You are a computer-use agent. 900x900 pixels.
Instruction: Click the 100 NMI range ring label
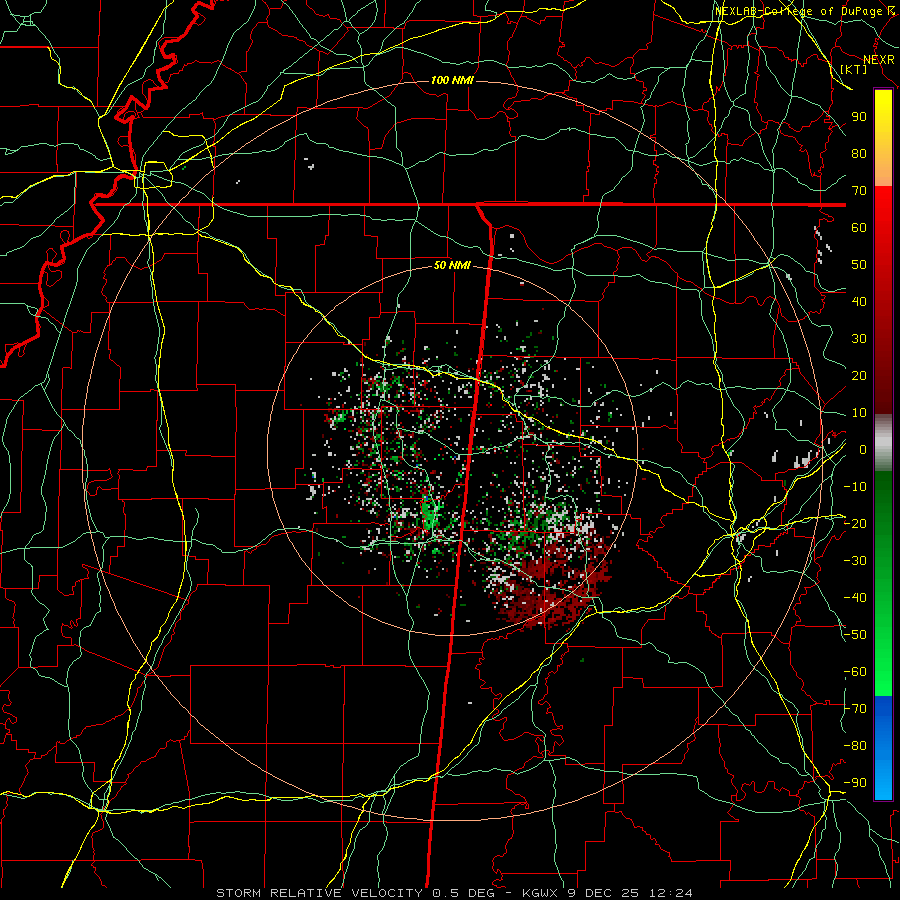452,80
